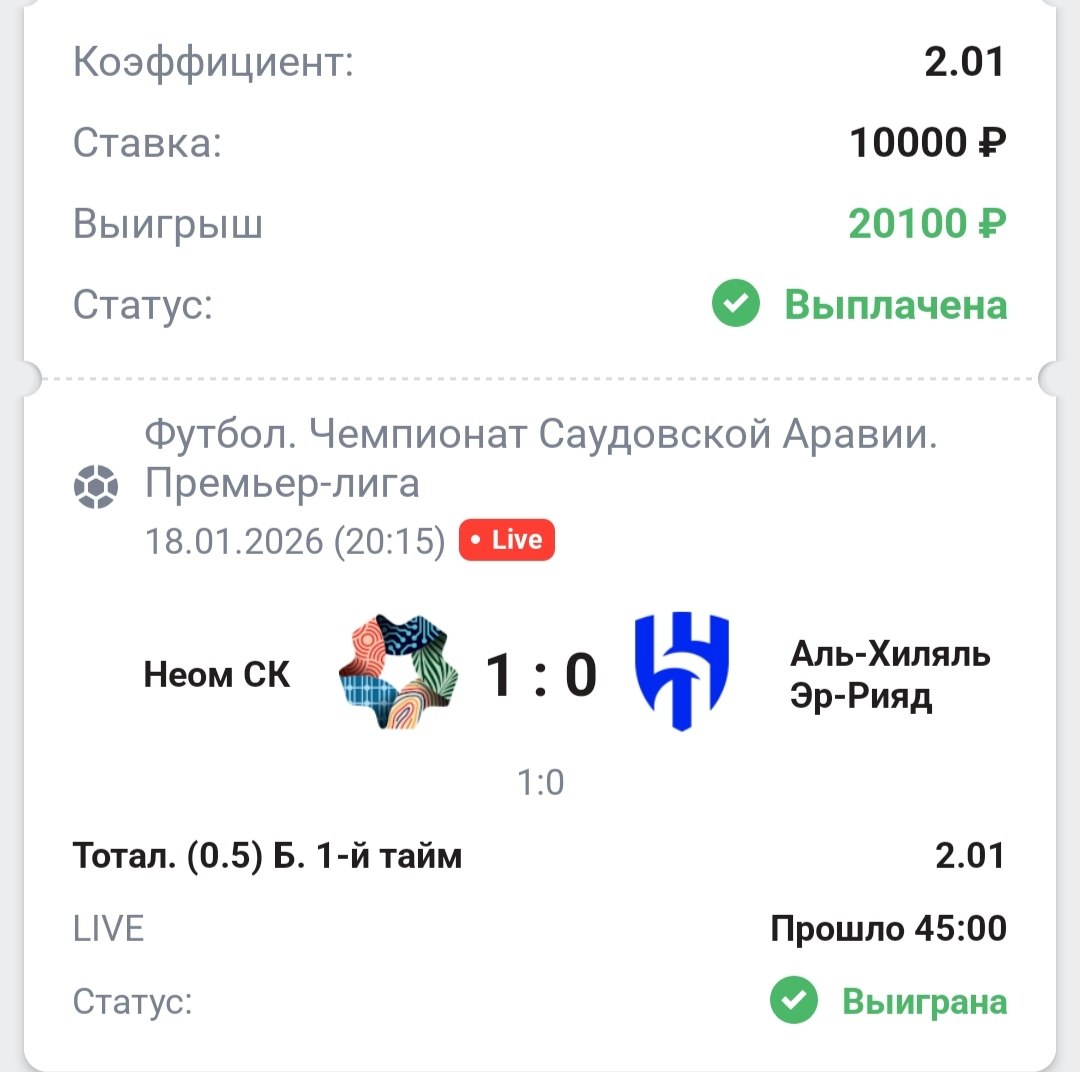Image resolution: width=1080 pixels, height=1072 pixels.
Task: Tap the Выплачена payout status
Action: tap(895, 305)
